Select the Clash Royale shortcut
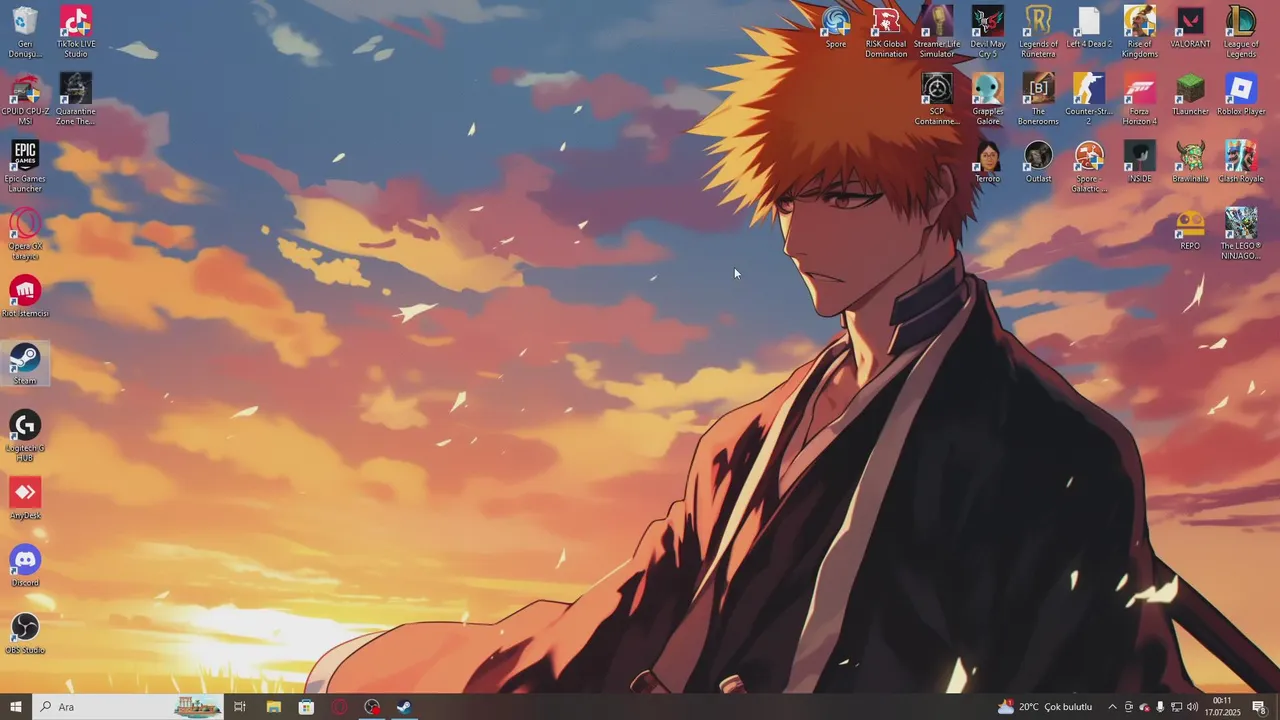The height and width of the screenshot is (720, 1280). 1241,161
